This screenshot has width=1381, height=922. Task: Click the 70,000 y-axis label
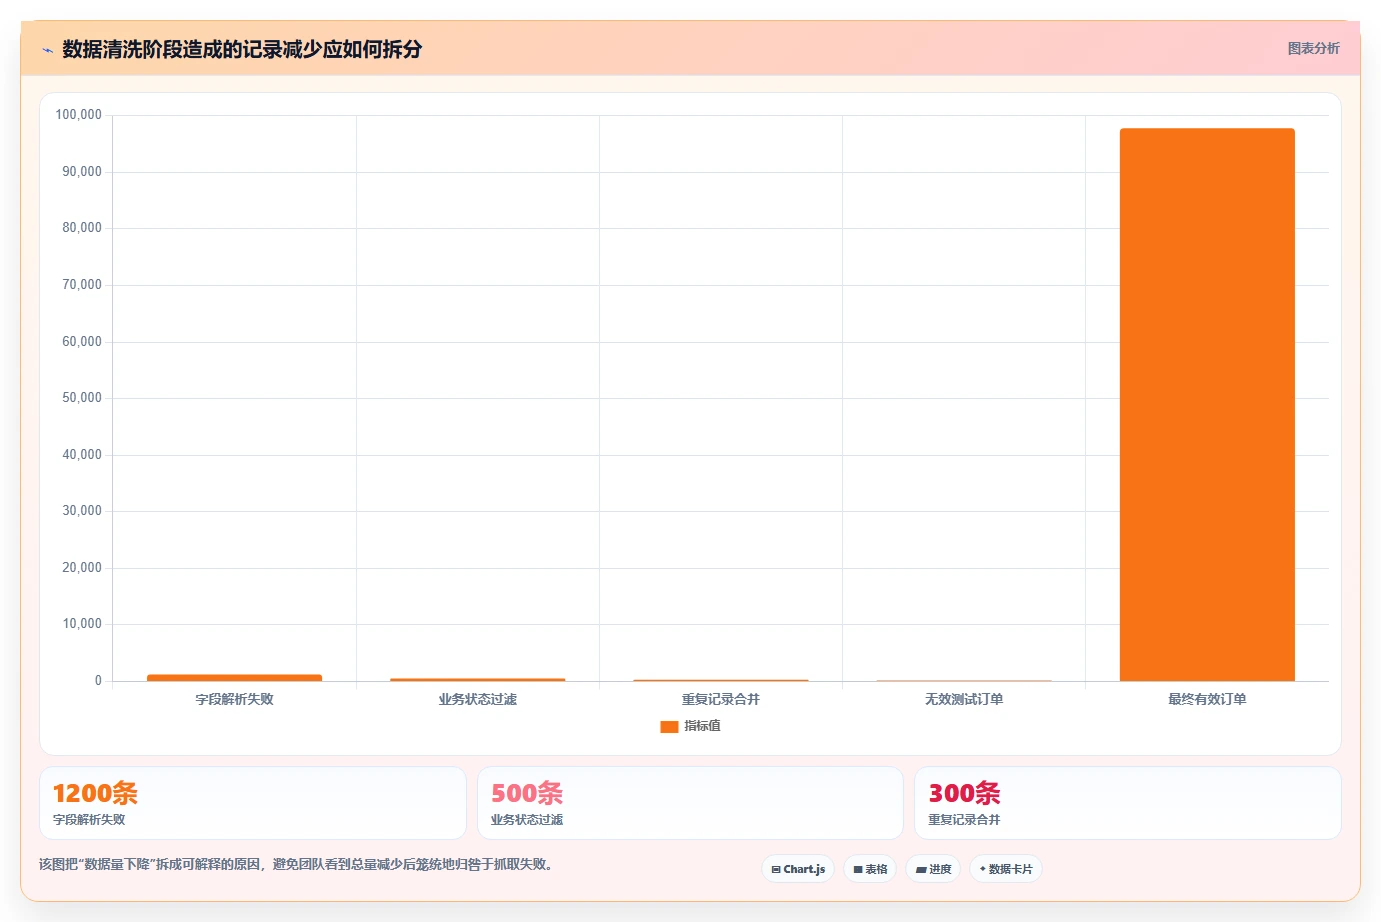(x=82, y=285)
